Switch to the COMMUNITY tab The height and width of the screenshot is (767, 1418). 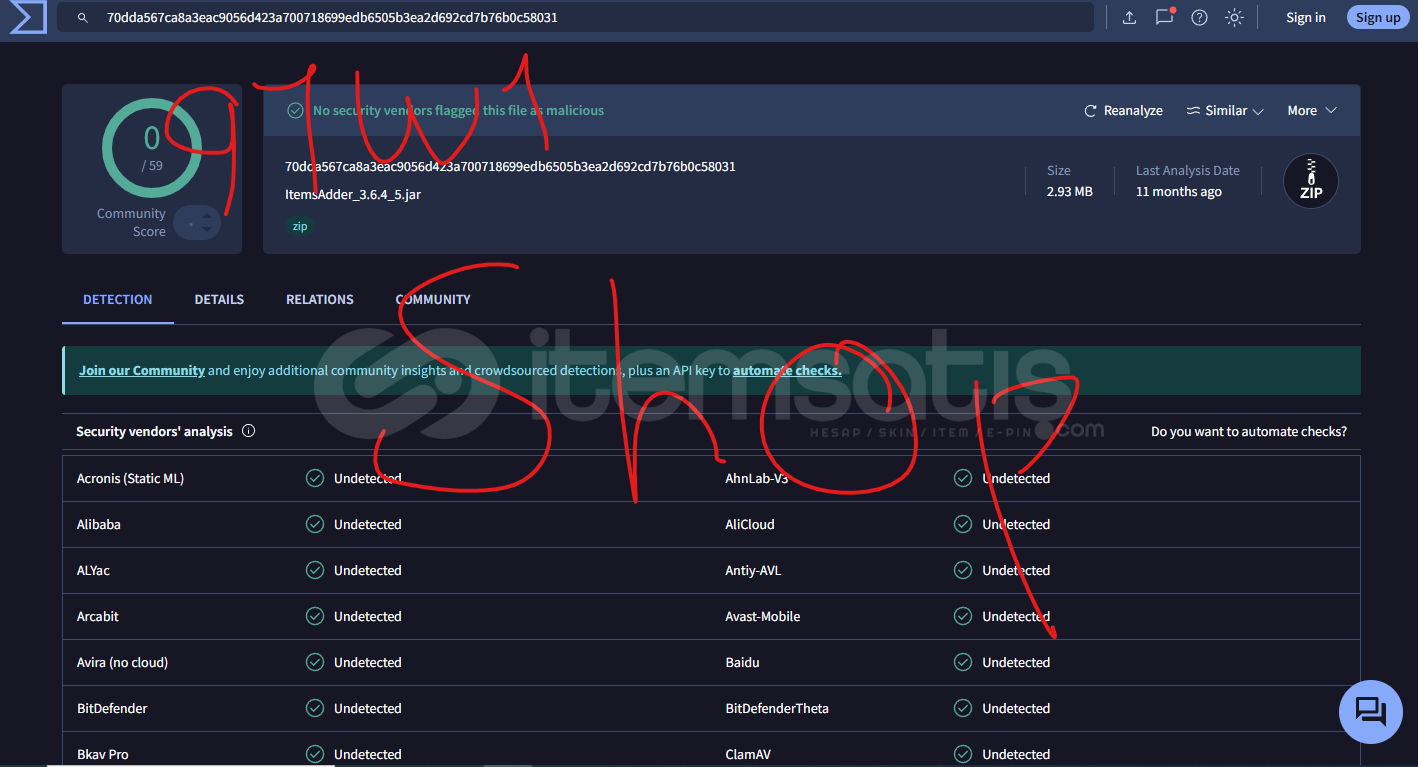tap(433, 299)
